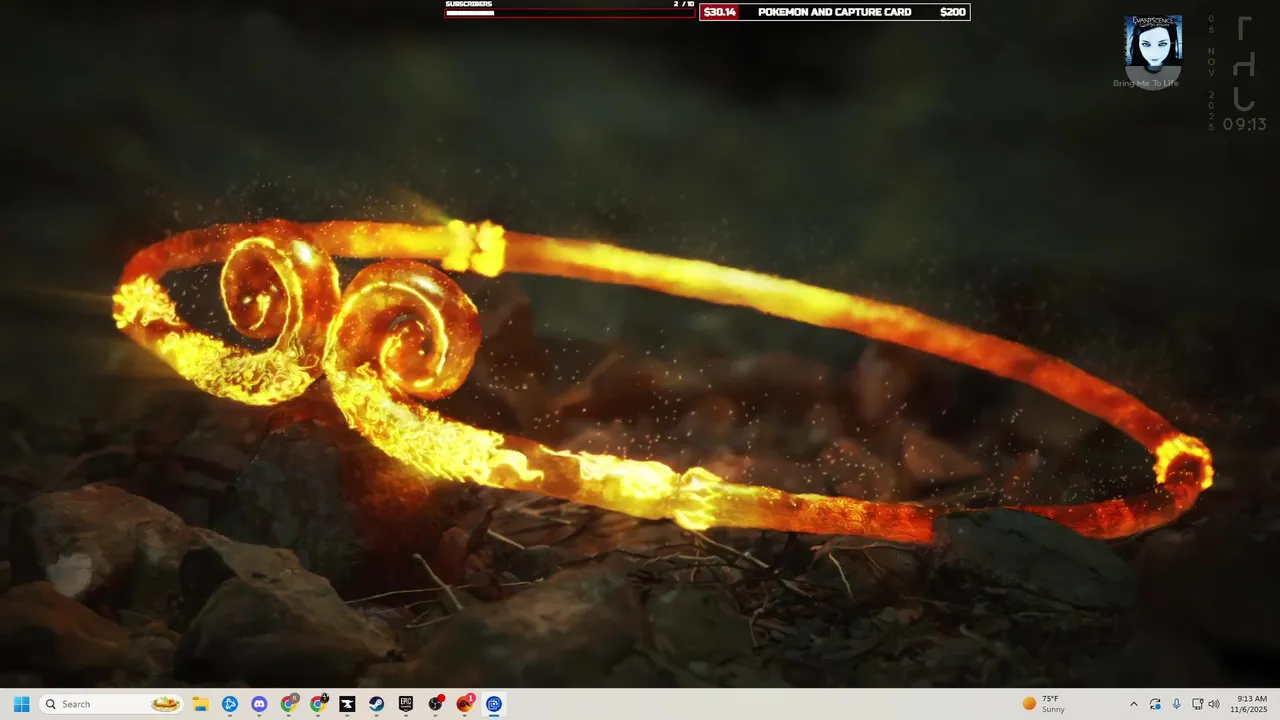Open the blue circular app beside File Explorer
The height and width of the screenshot is (720, 1280).
tap(229, 704)
